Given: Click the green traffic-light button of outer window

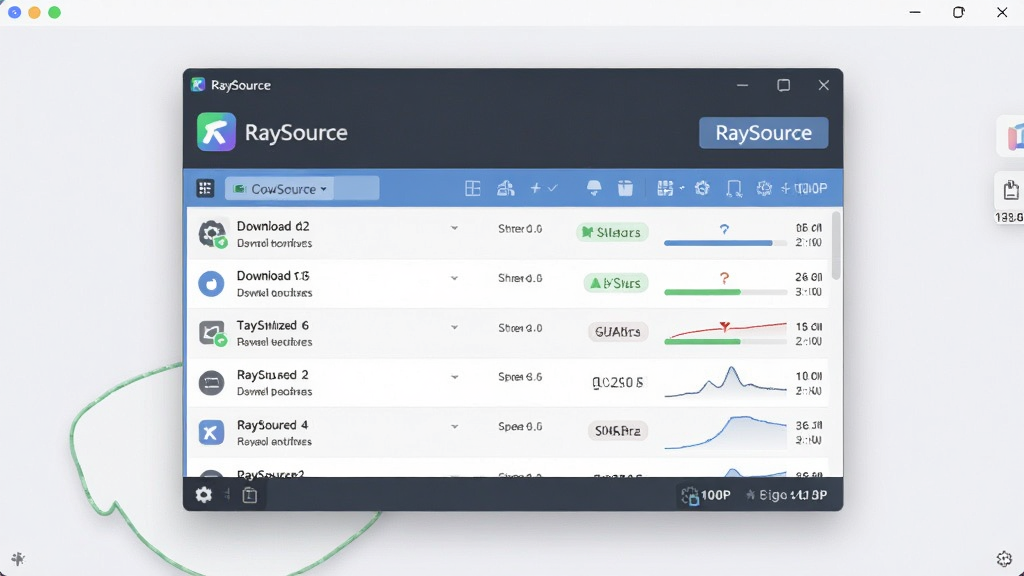Looking at the screenshot, I should 55,12.
